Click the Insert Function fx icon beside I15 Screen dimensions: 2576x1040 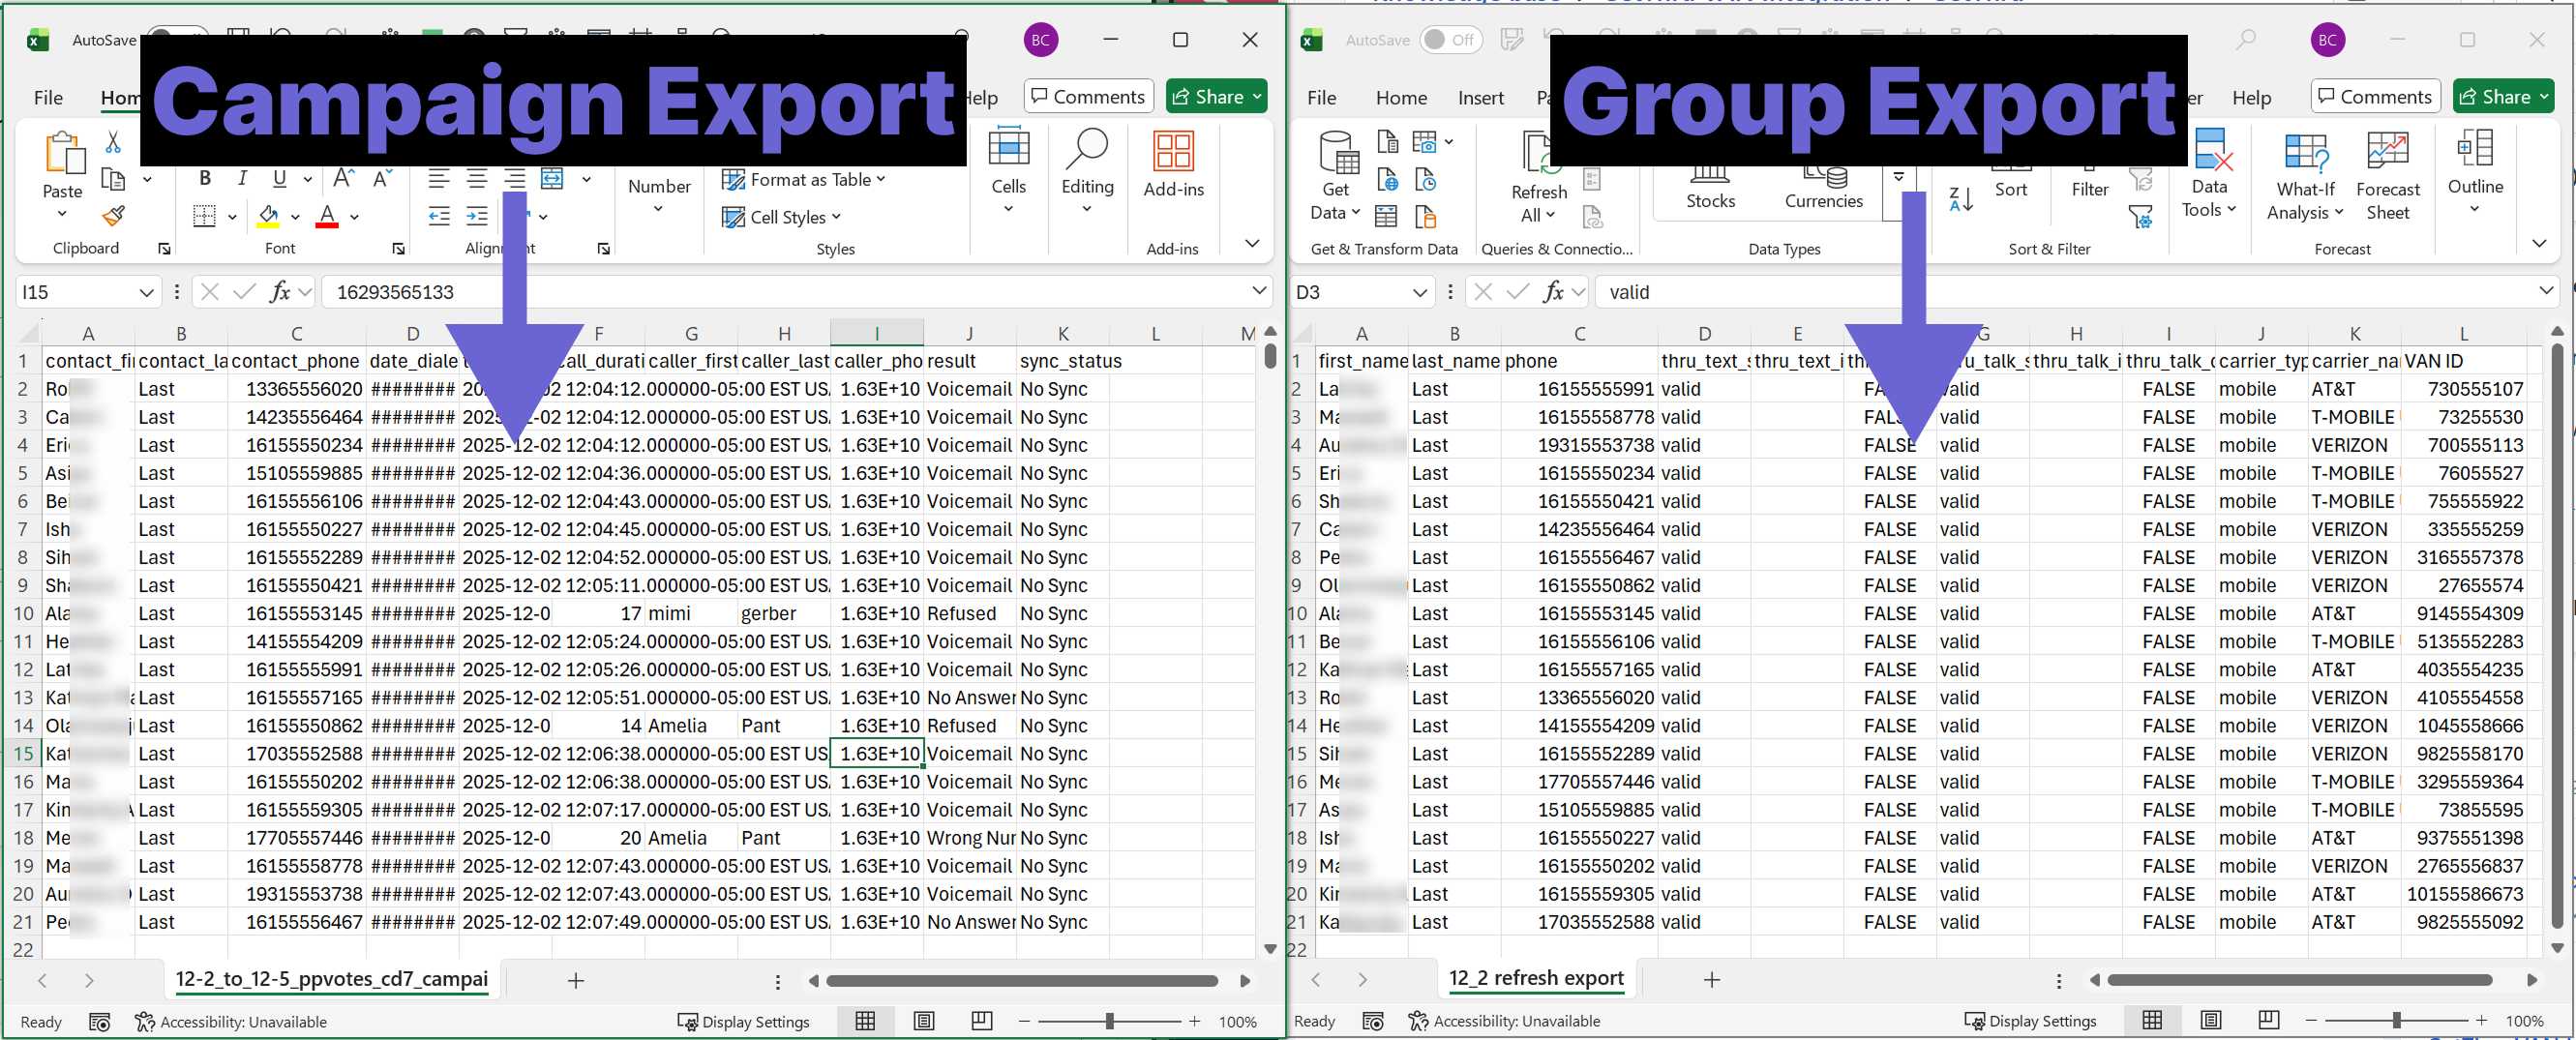click(280, 292)
